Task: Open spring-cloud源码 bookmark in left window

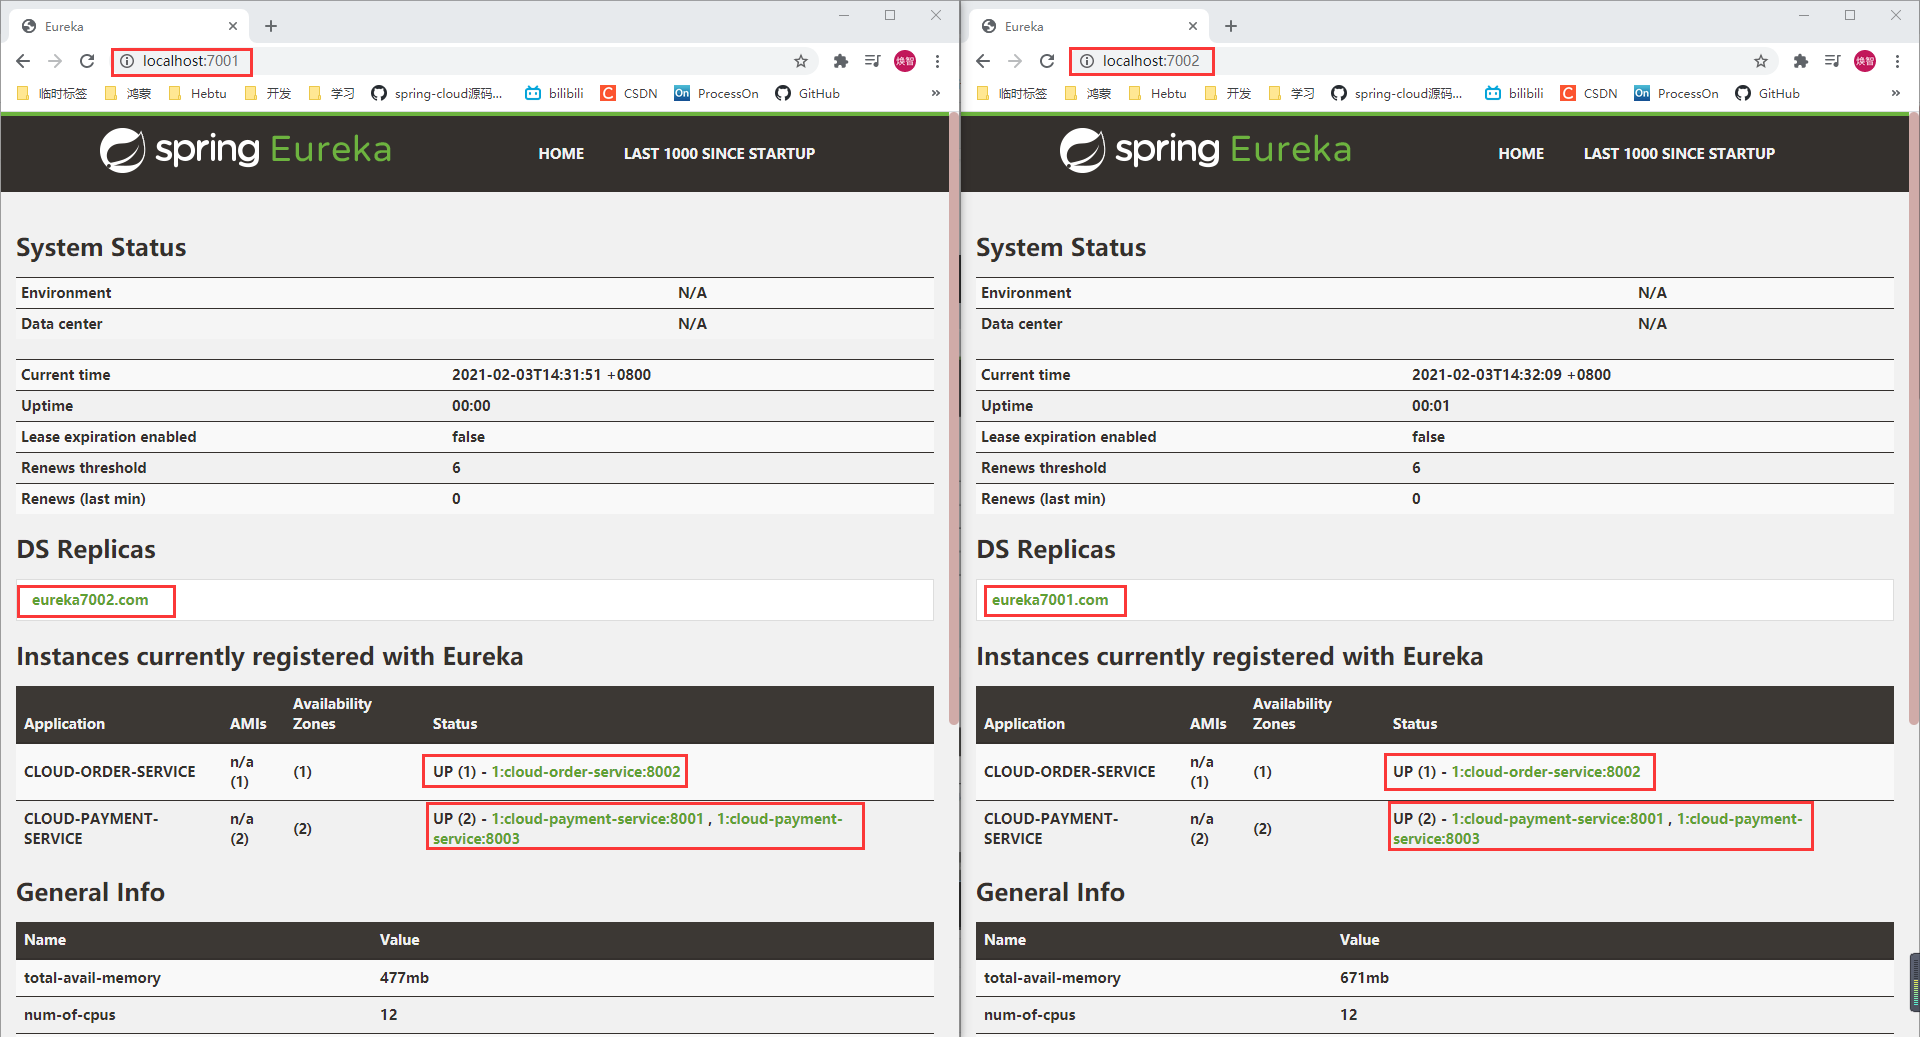Action: point(437,93)
